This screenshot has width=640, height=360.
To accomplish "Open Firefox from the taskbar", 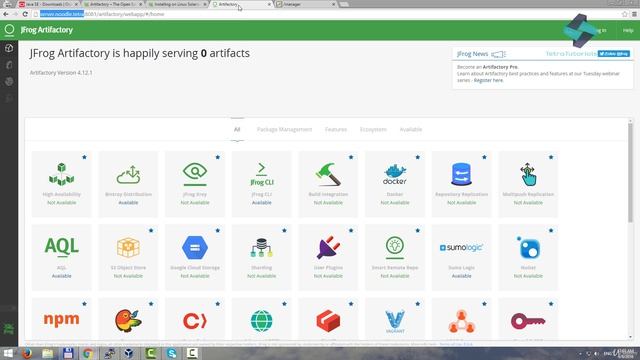I will (x=27, y=353).
